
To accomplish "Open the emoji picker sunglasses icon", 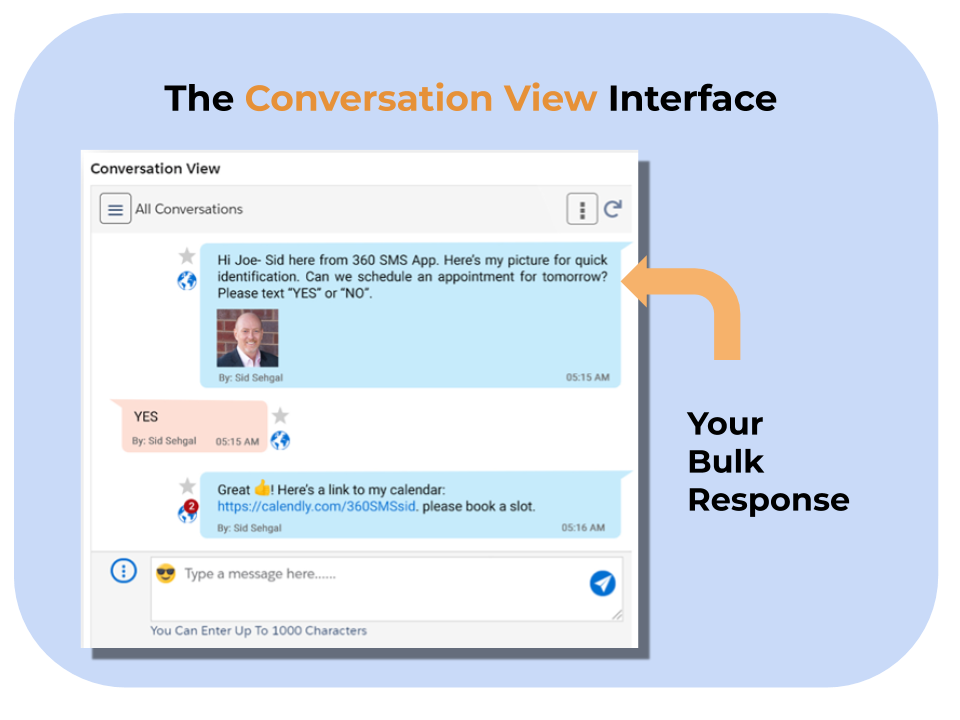I will (x=166, y=574).
